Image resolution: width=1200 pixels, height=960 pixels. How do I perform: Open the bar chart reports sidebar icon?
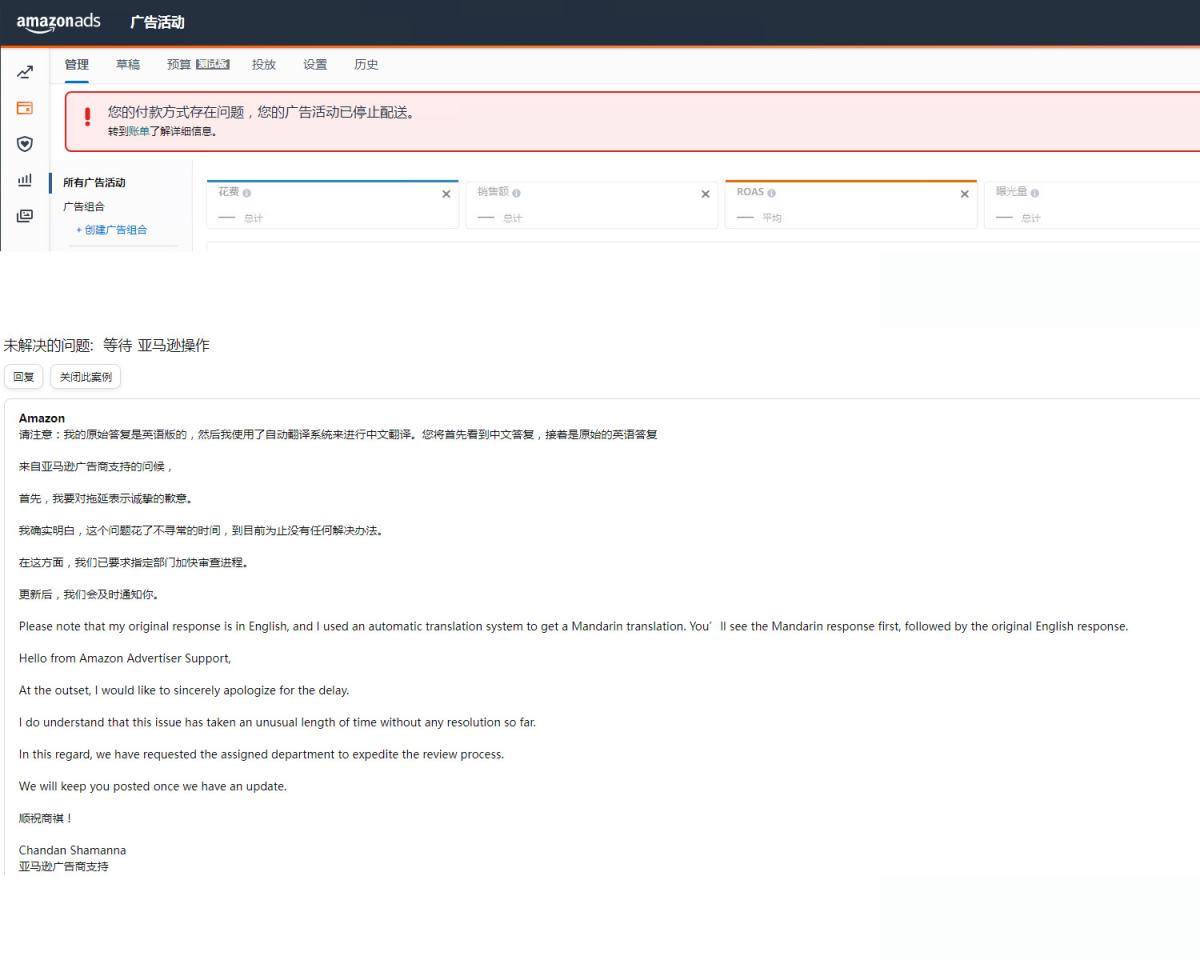pyautogui.click(x=25, y=180)
